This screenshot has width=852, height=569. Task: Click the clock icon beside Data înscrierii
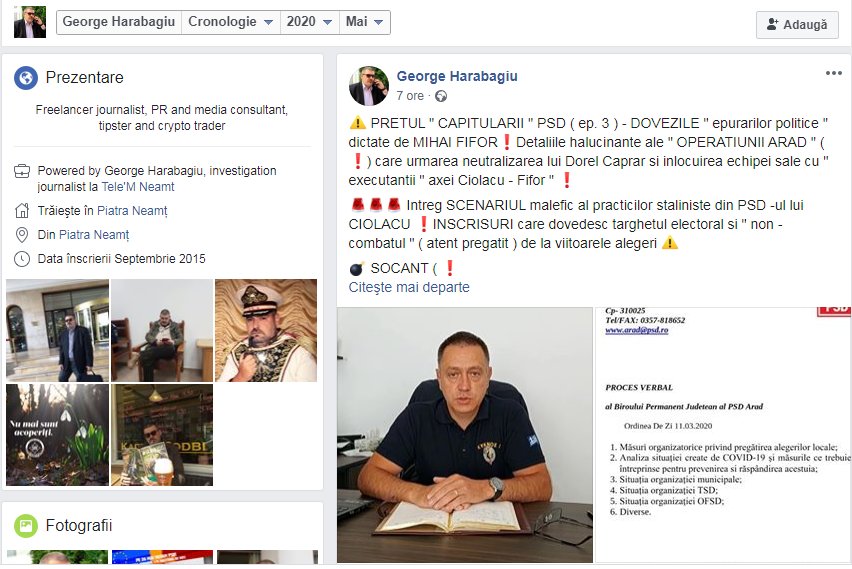(x=22, y=259)
